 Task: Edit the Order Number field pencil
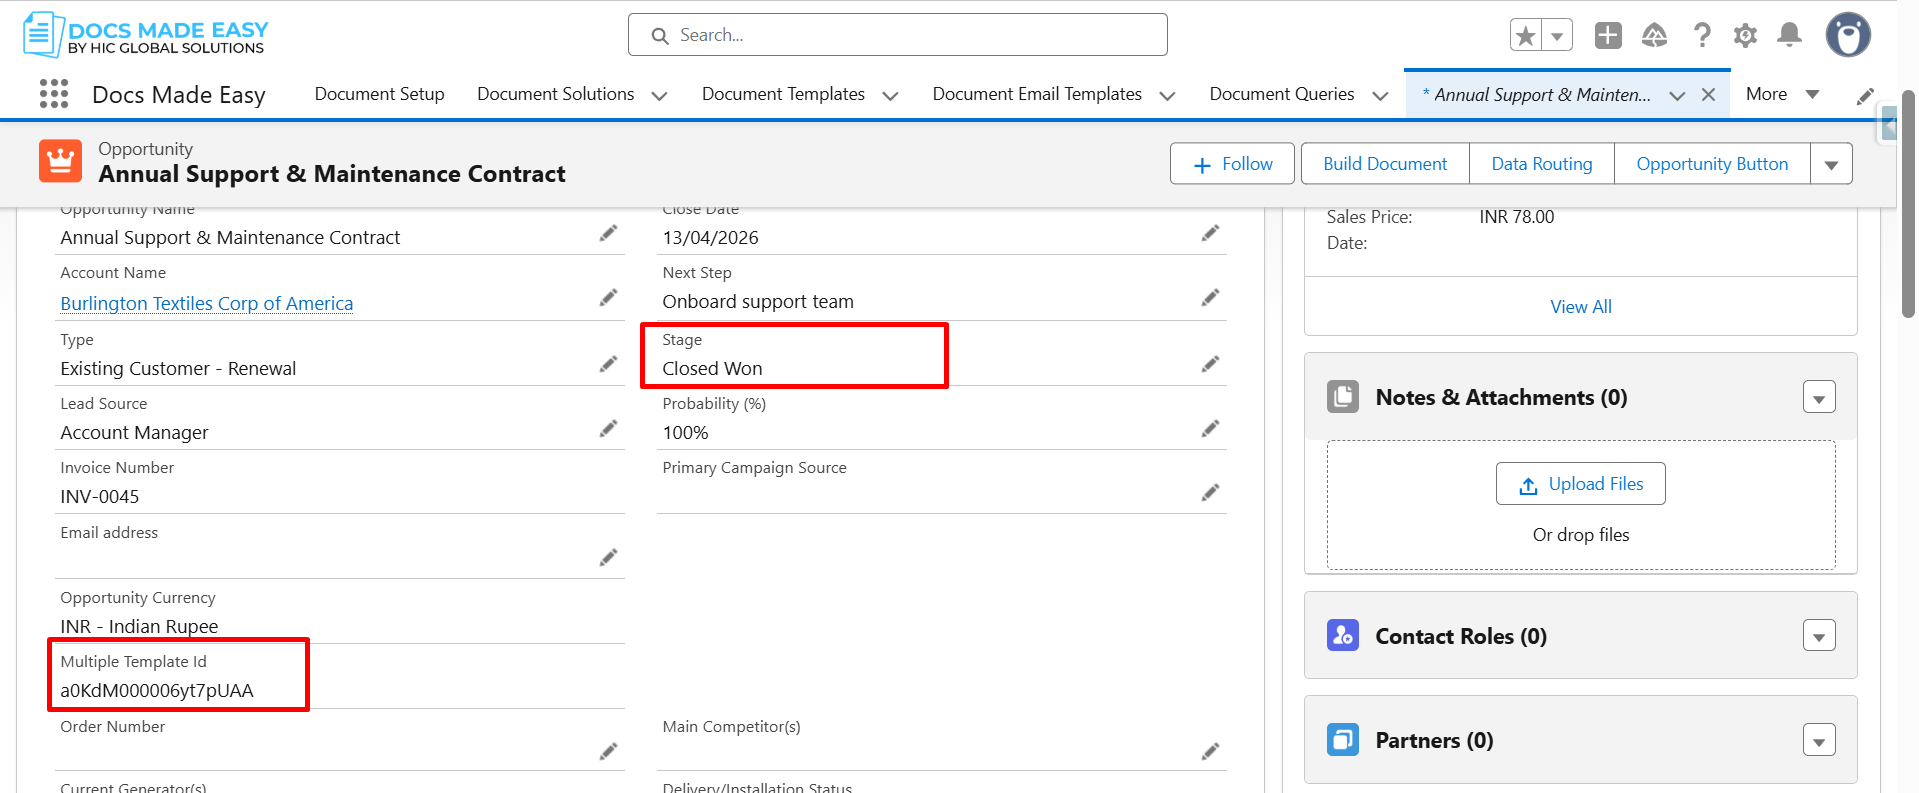(x=608, y=751)
